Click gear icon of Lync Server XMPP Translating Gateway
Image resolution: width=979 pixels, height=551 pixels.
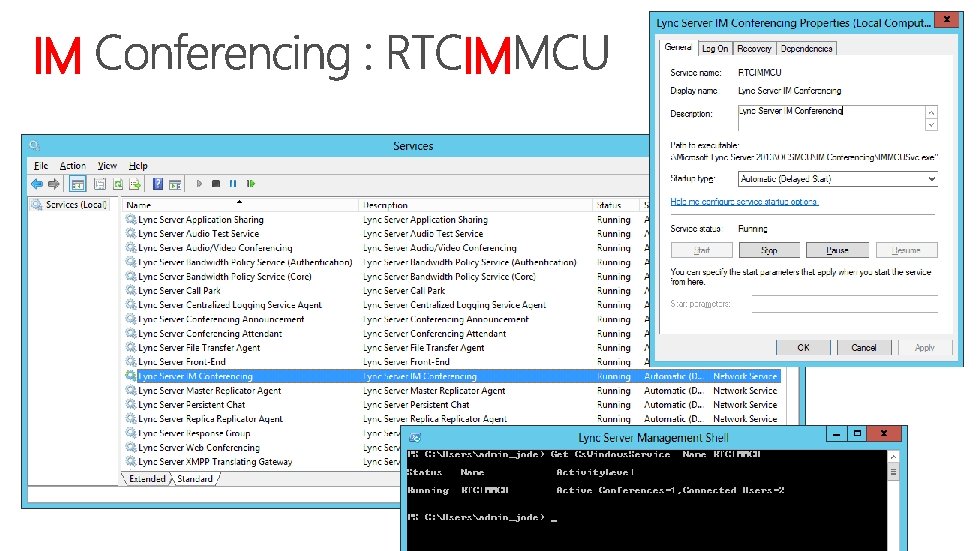click(x=130, y=461)
